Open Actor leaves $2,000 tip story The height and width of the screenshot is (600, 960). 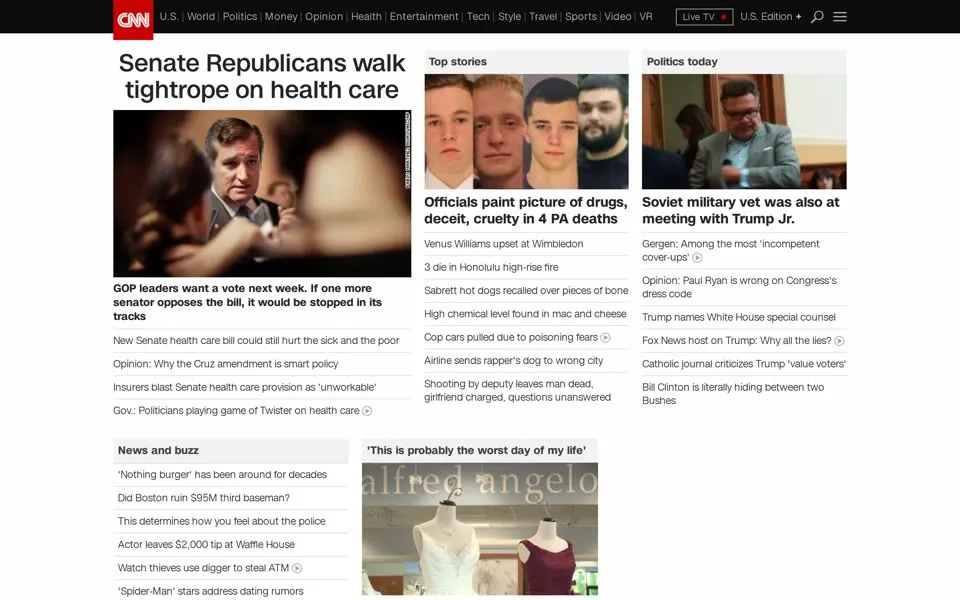[x=206, y=544]
